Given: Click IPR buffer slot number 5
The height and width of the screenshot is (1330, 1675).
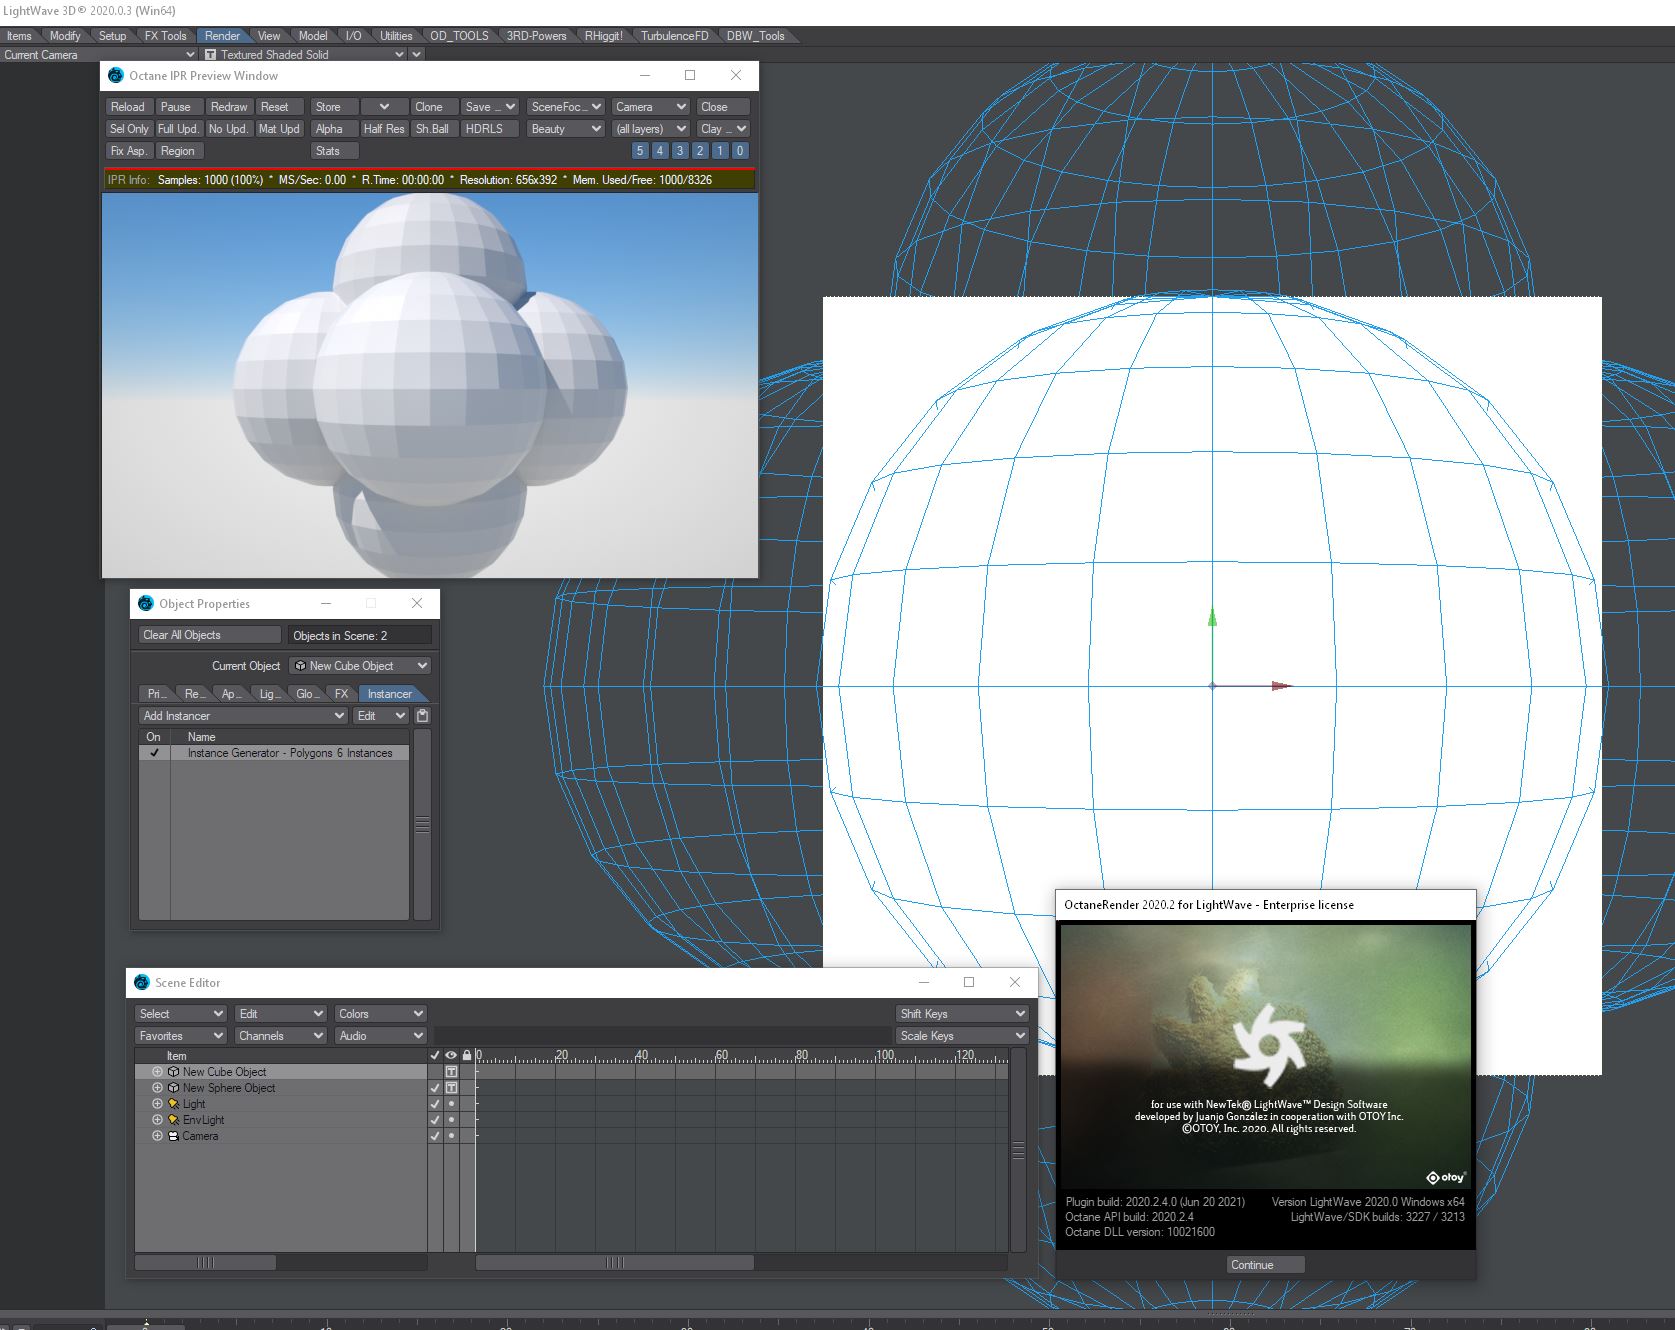Looking at the screenshot, I should point(640,151).
